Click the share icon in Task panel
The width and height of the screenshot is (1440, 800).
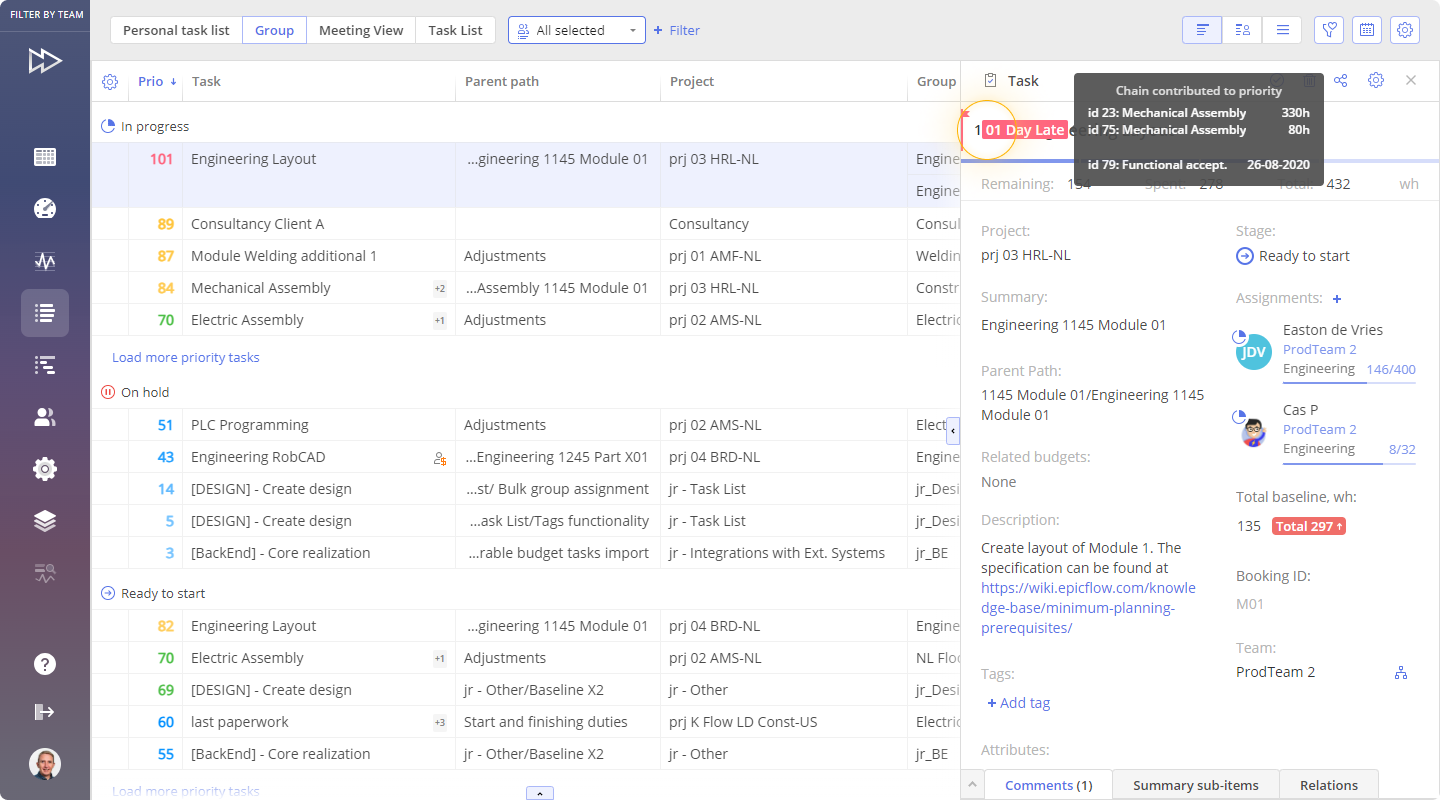[1341, 80]
